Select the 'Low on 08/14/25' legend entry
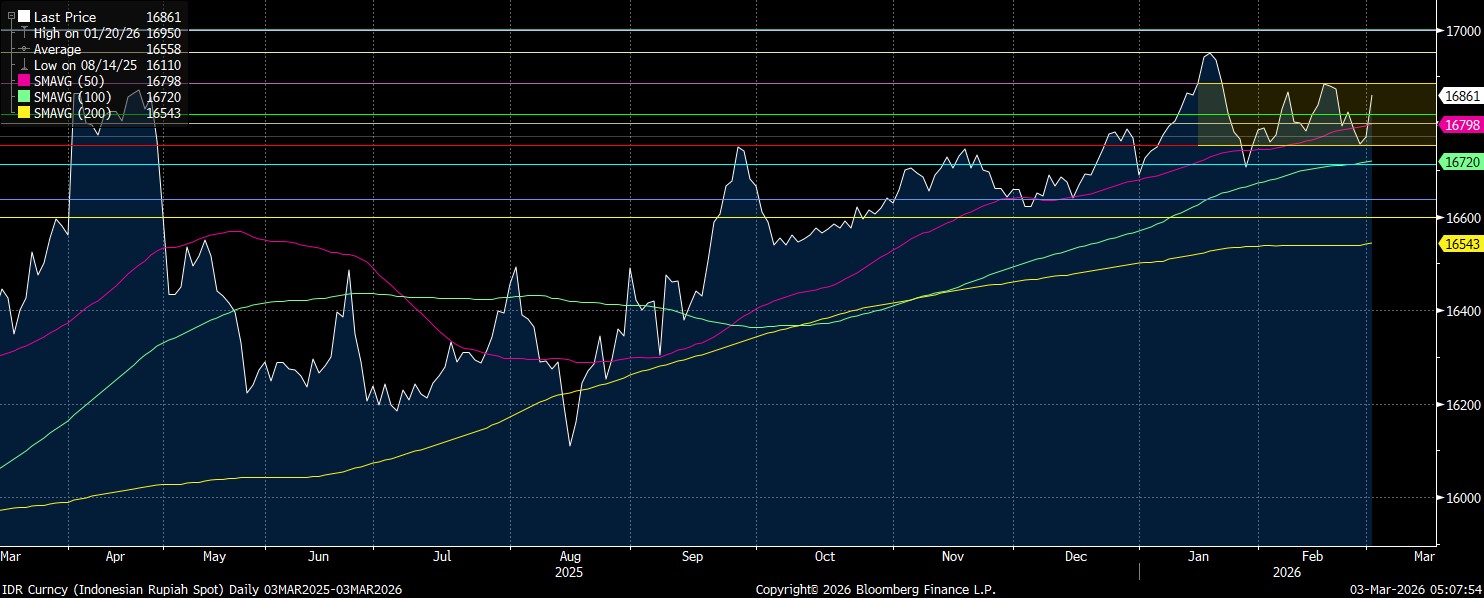Image resolution: width=1484 pixels, height=598 pixels. tap(85, 65)
